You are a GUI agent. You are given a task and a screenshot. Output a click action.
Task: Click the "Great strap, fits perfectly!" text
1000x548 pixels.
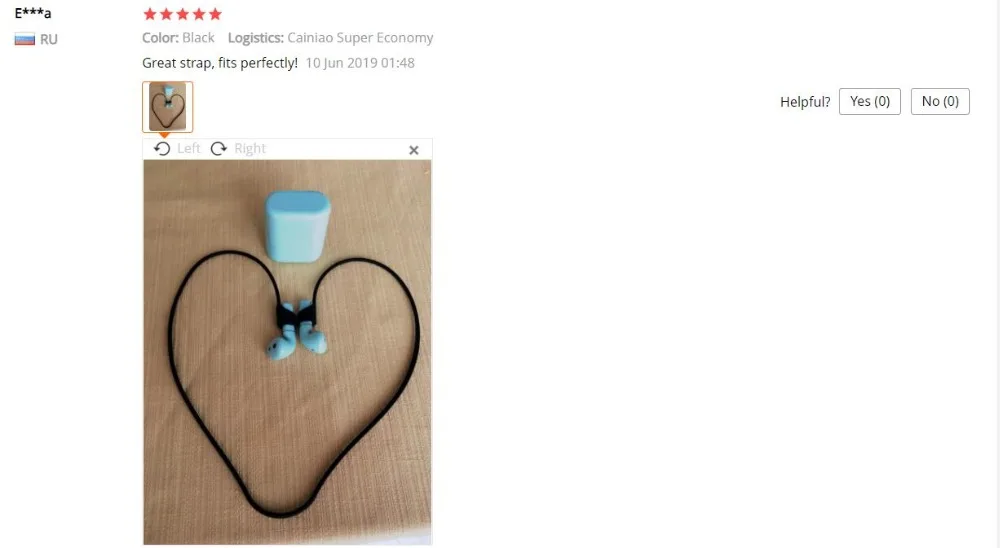[220, 63]
